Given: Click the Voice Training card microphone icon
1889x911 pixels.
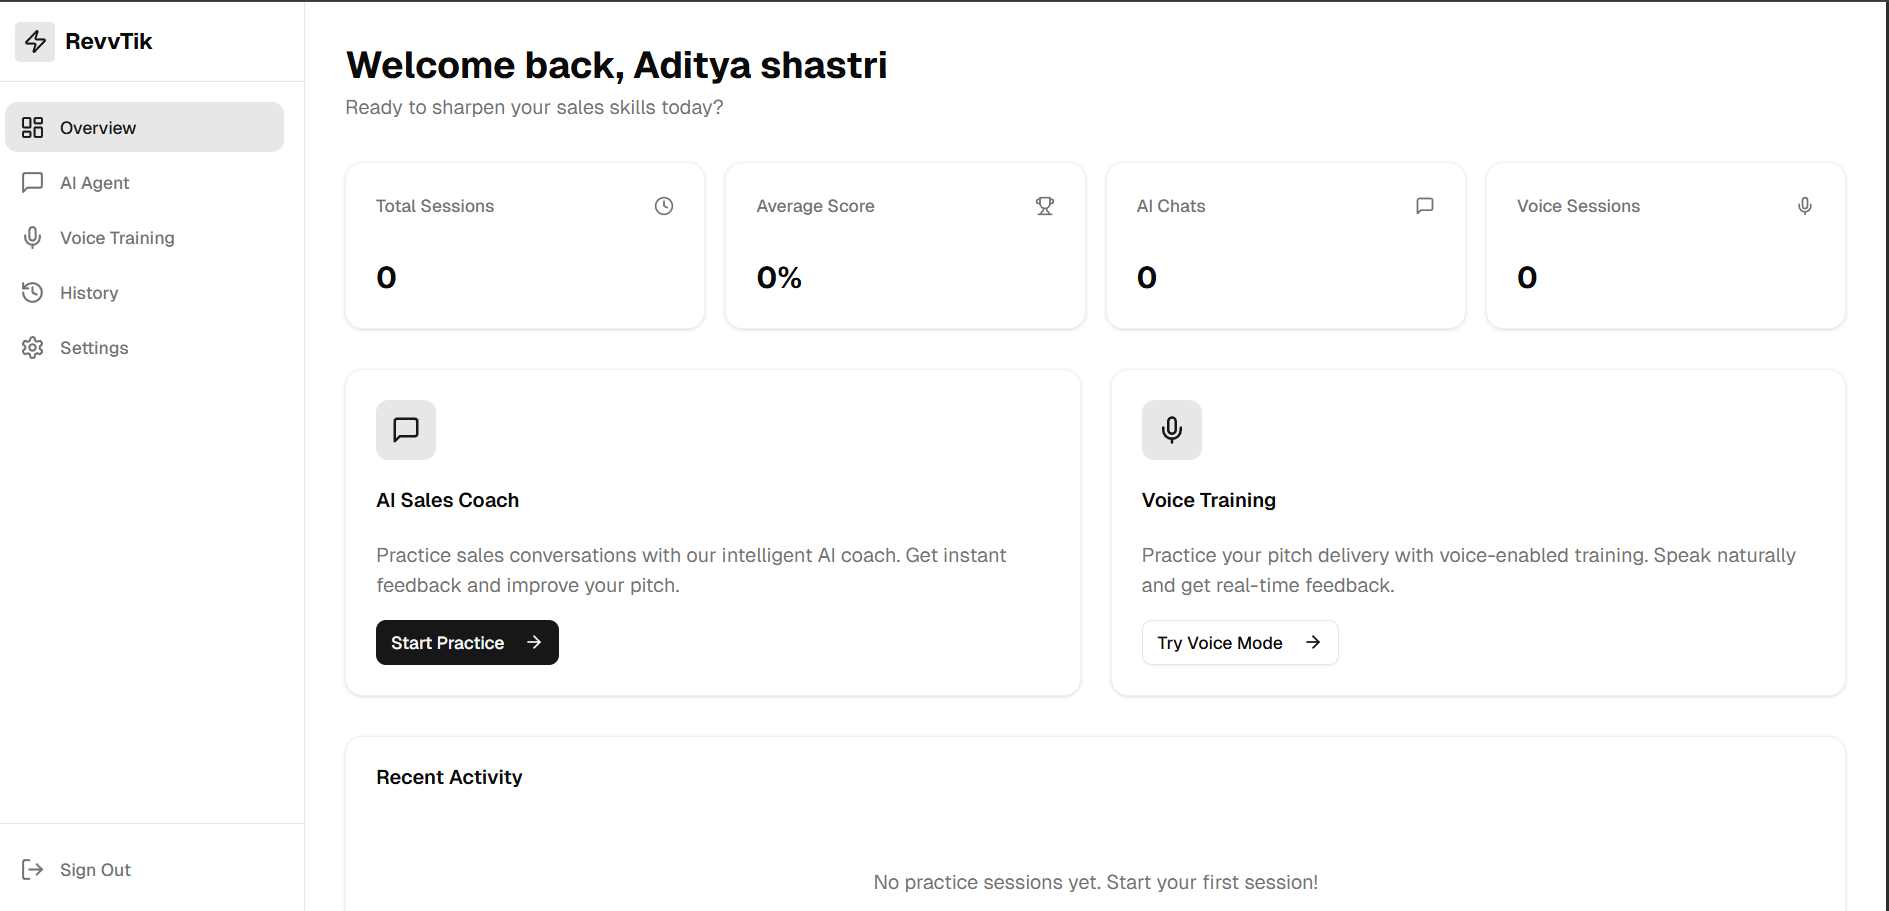Looking at the screenshot, I should click(1172, 430).
